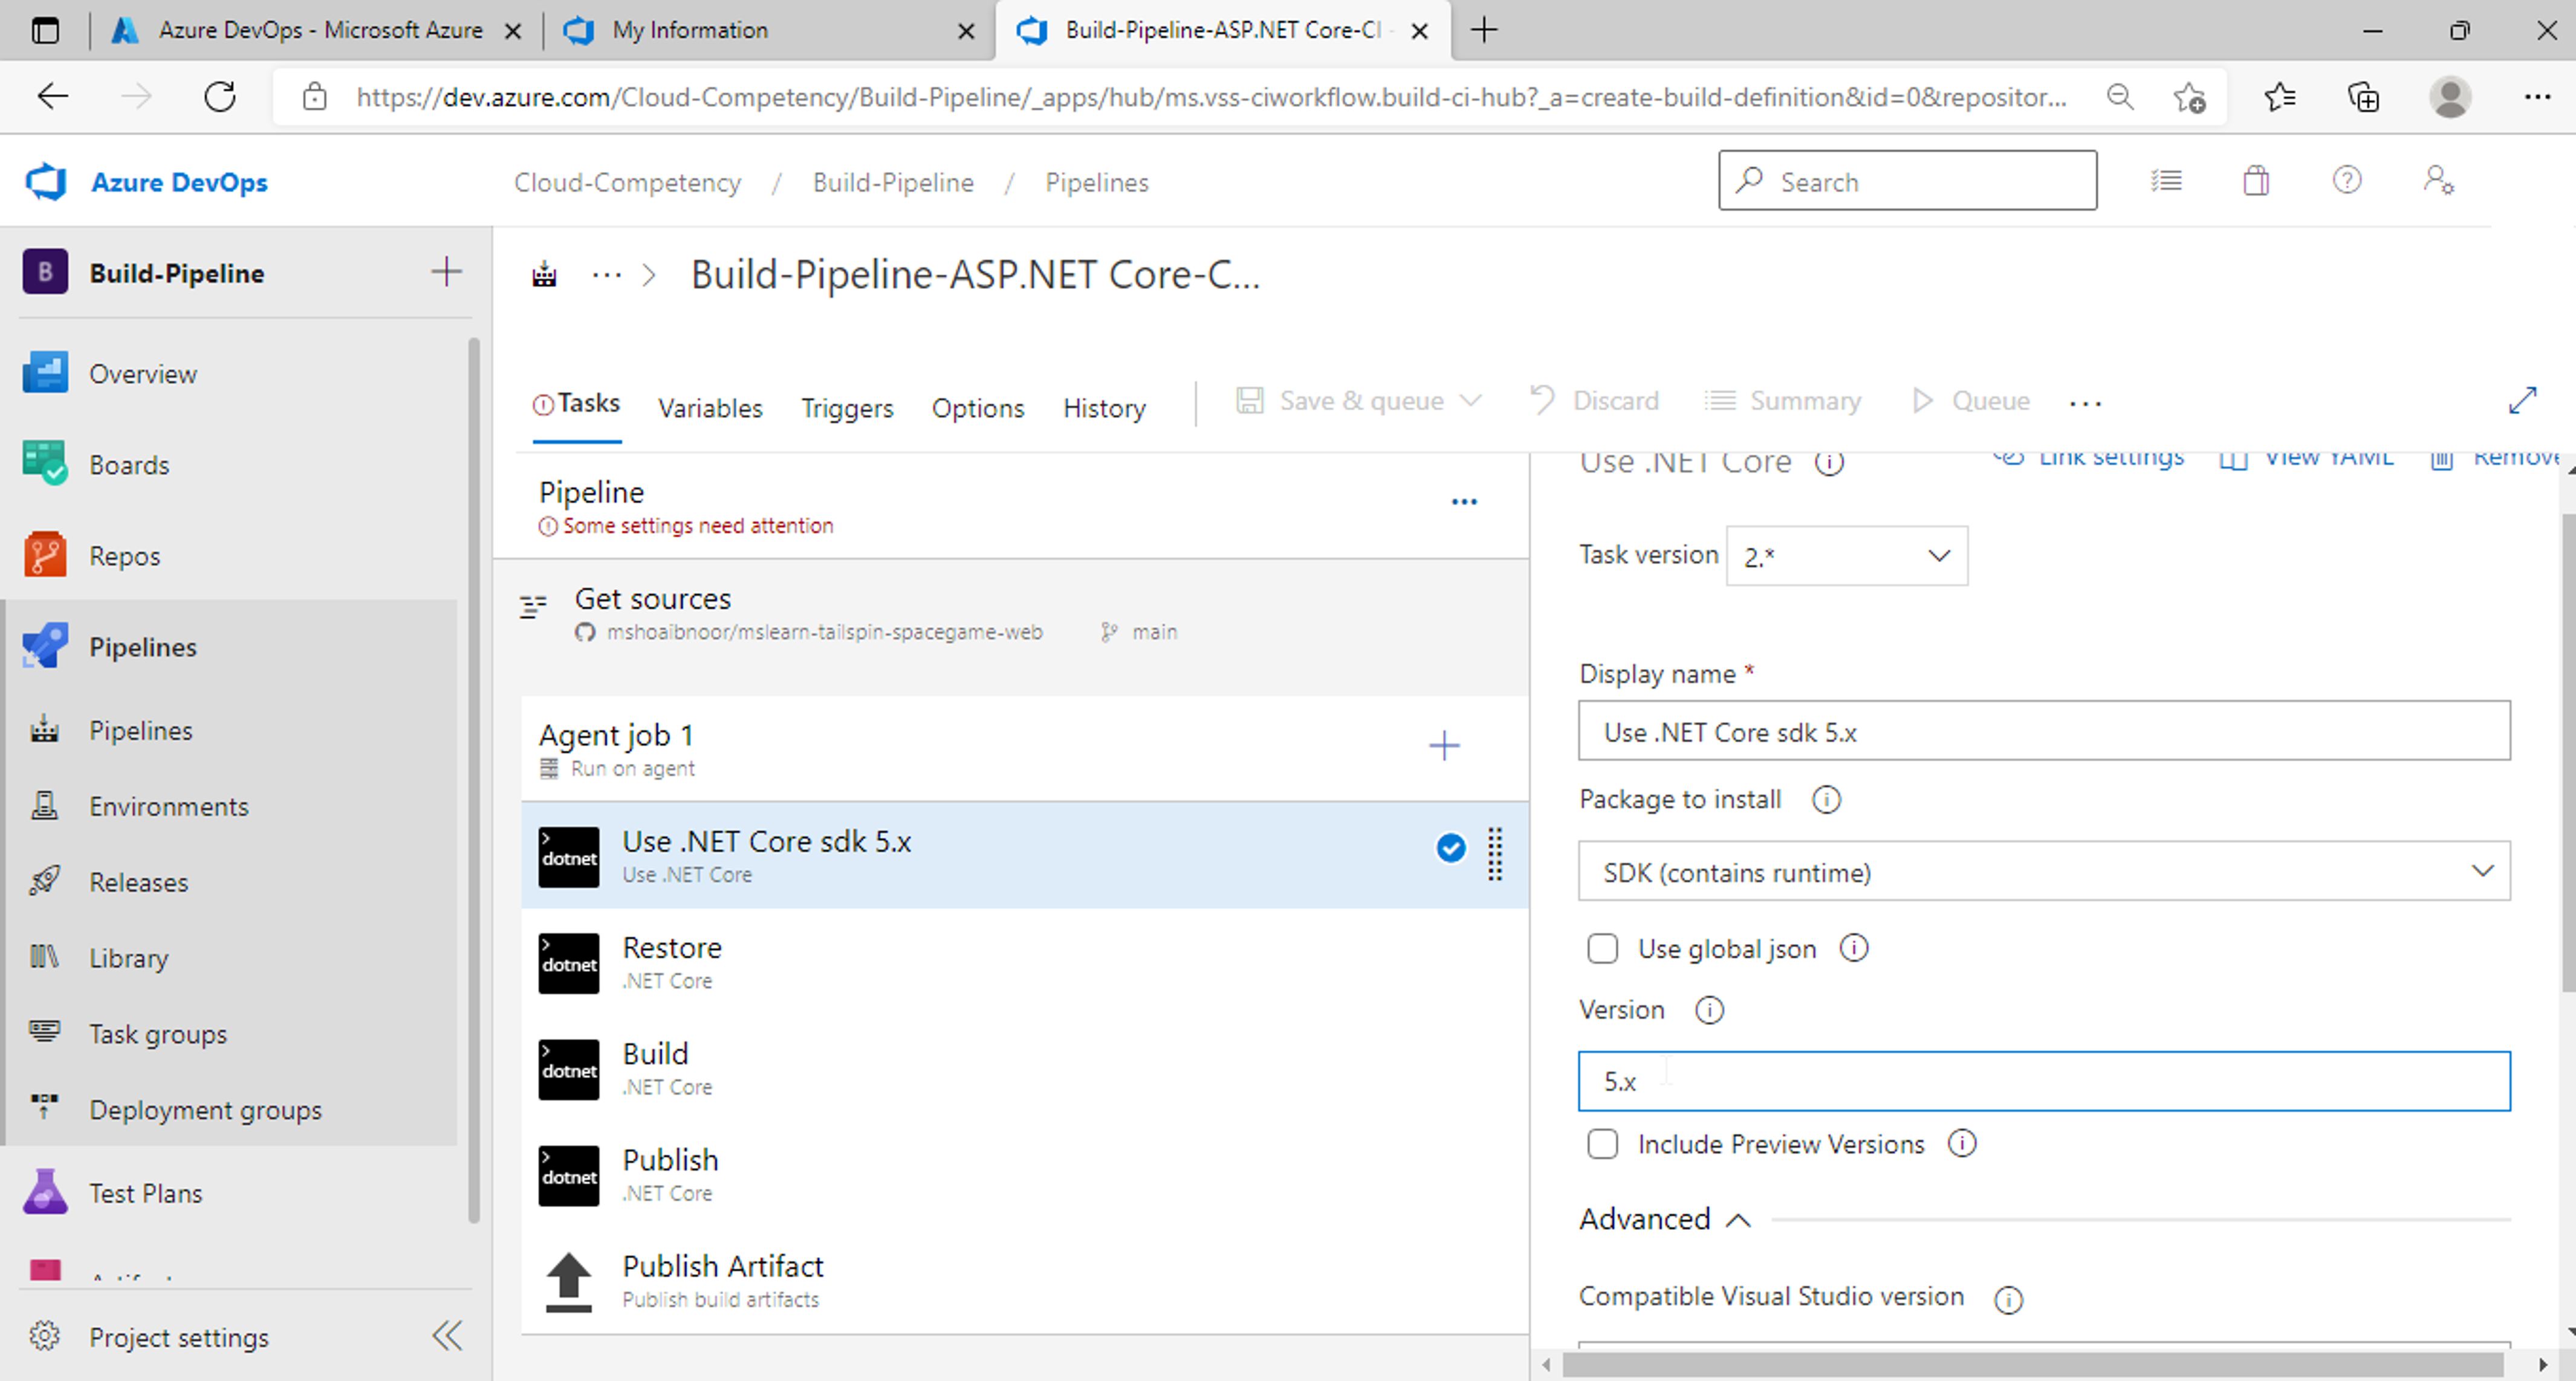The height and width of the screenshot is (1381, 2576).
Task: Open Package to install dropdown
Action: pyautogui.click(x=2044, y=871)
